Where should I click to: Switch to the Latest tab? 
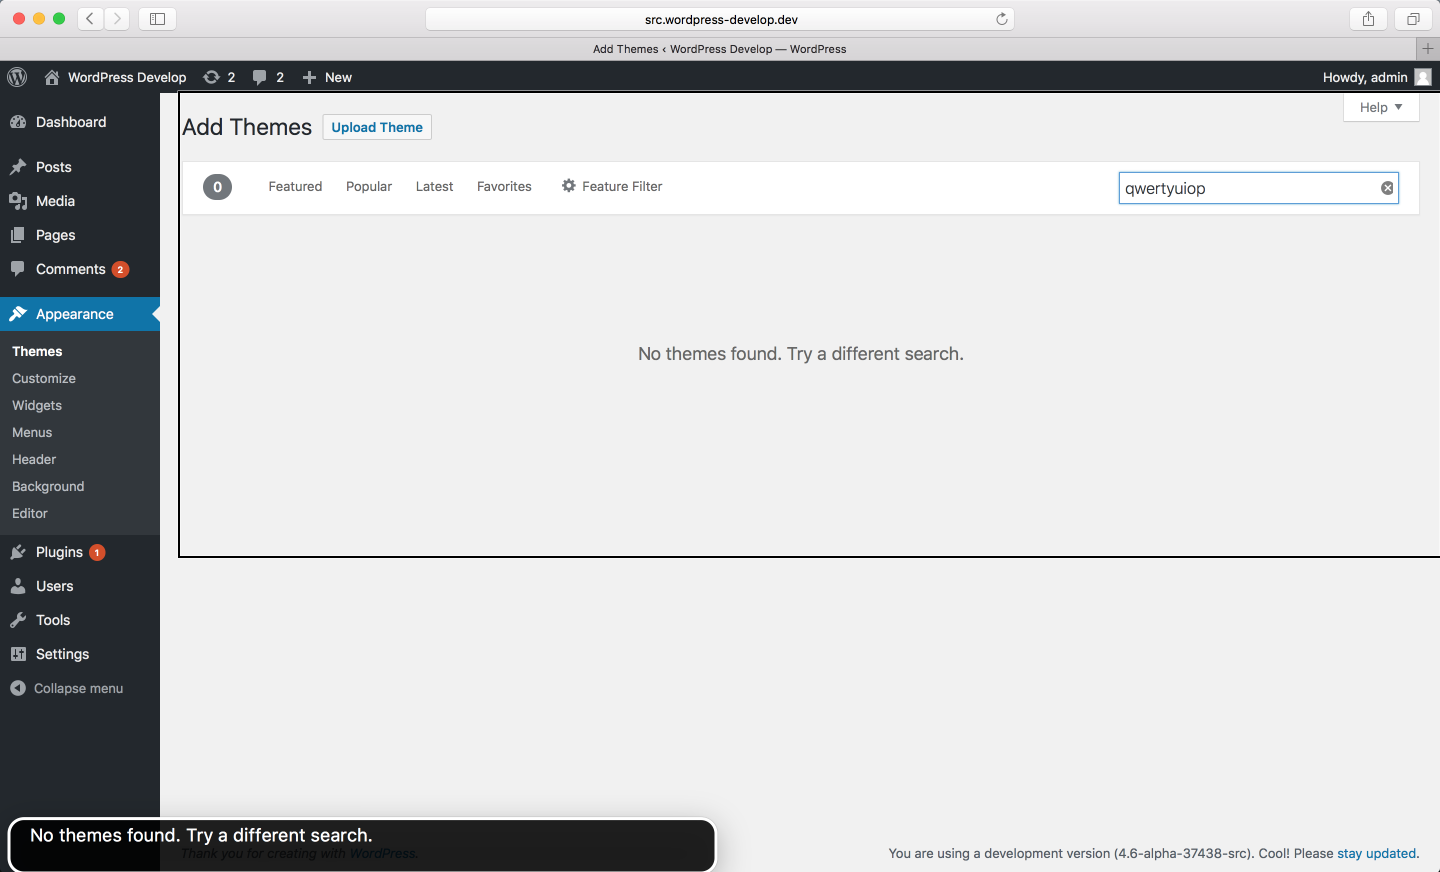click(x=434, y=186)
